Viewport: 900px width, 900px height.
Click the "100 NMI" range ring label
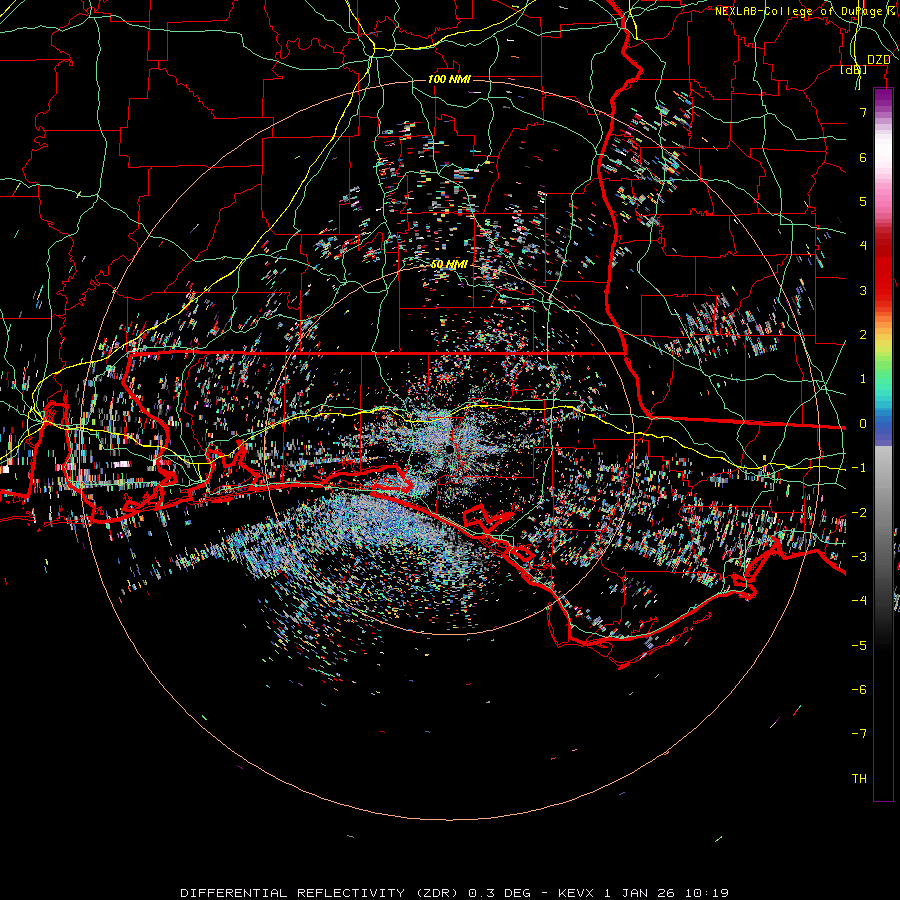449,79
